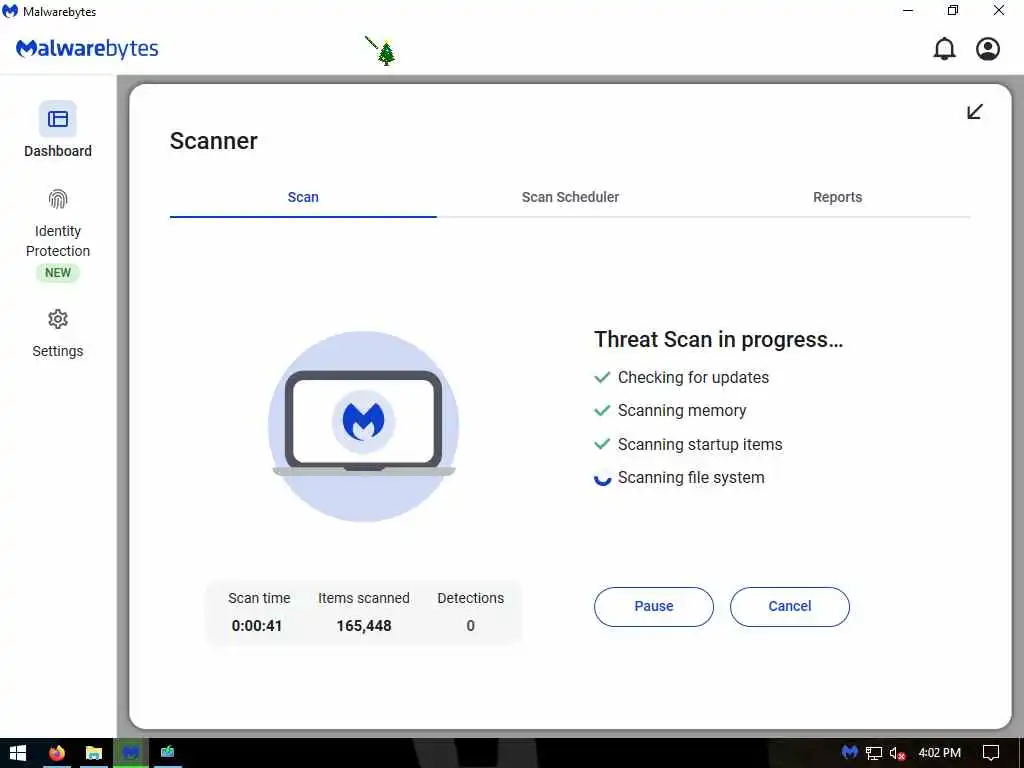The image size is (1024, 768).
Task: Click the network icon in system tray
Action: [874, 754]
